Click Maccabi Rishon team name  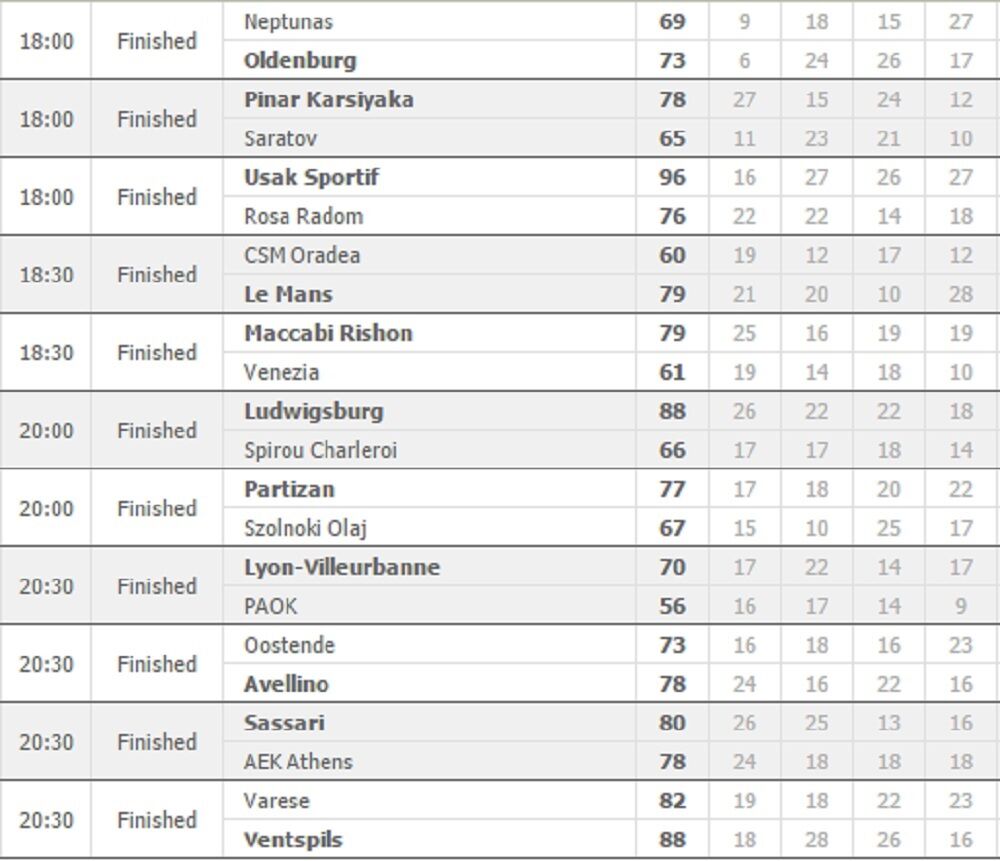[x=328, y=333]
